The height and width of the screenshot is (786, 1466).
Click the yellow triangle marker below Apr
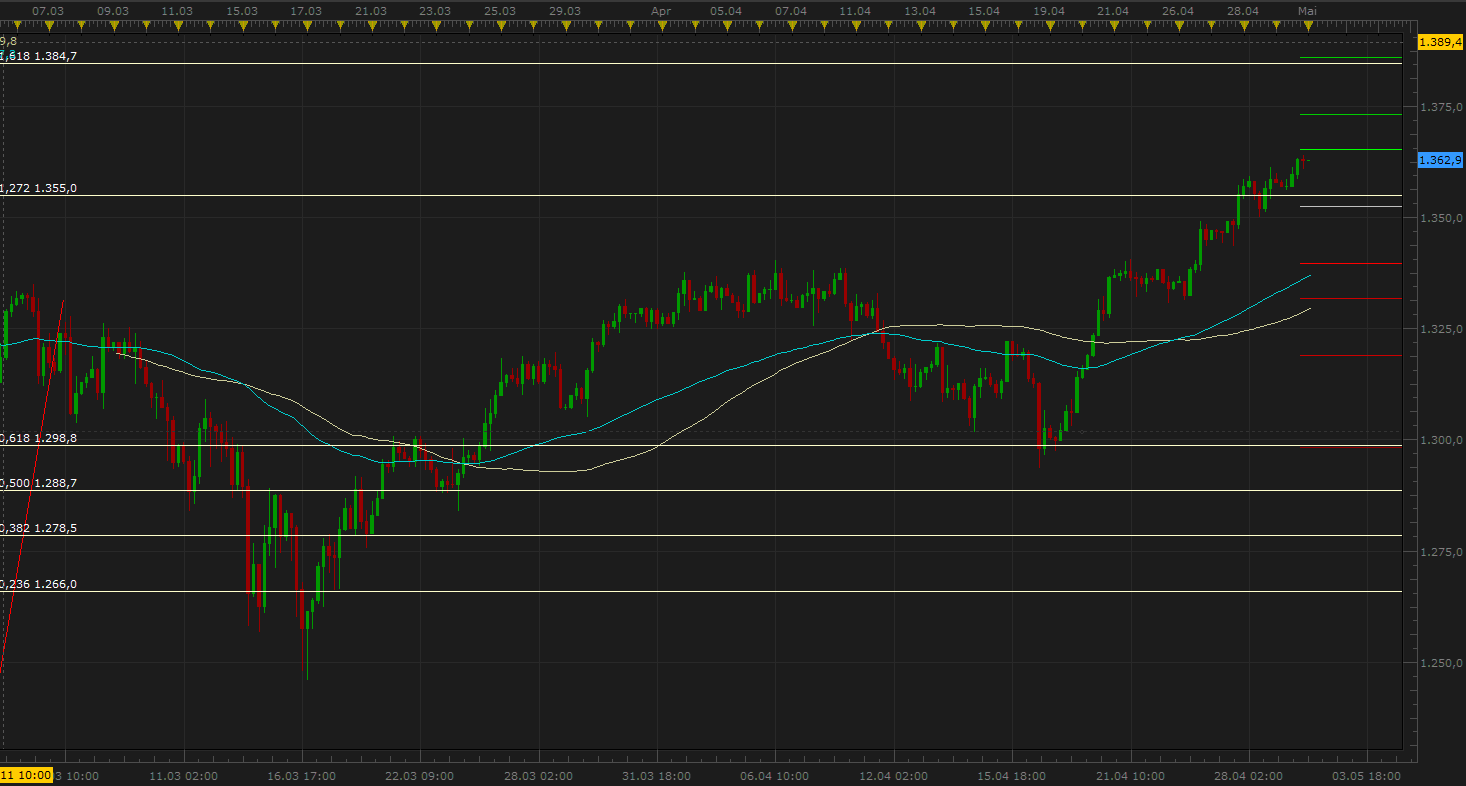coord(661,24)
